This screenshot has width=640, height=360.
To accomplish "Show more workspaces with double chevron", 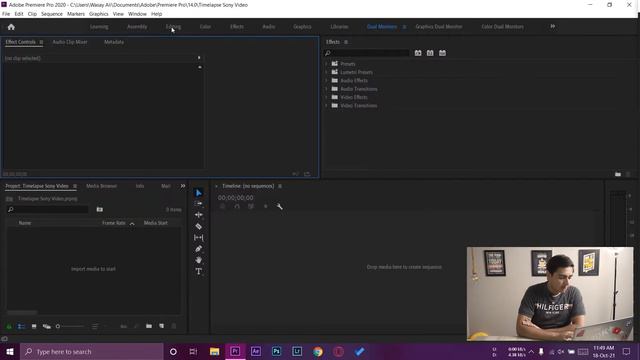I will 553,27.
